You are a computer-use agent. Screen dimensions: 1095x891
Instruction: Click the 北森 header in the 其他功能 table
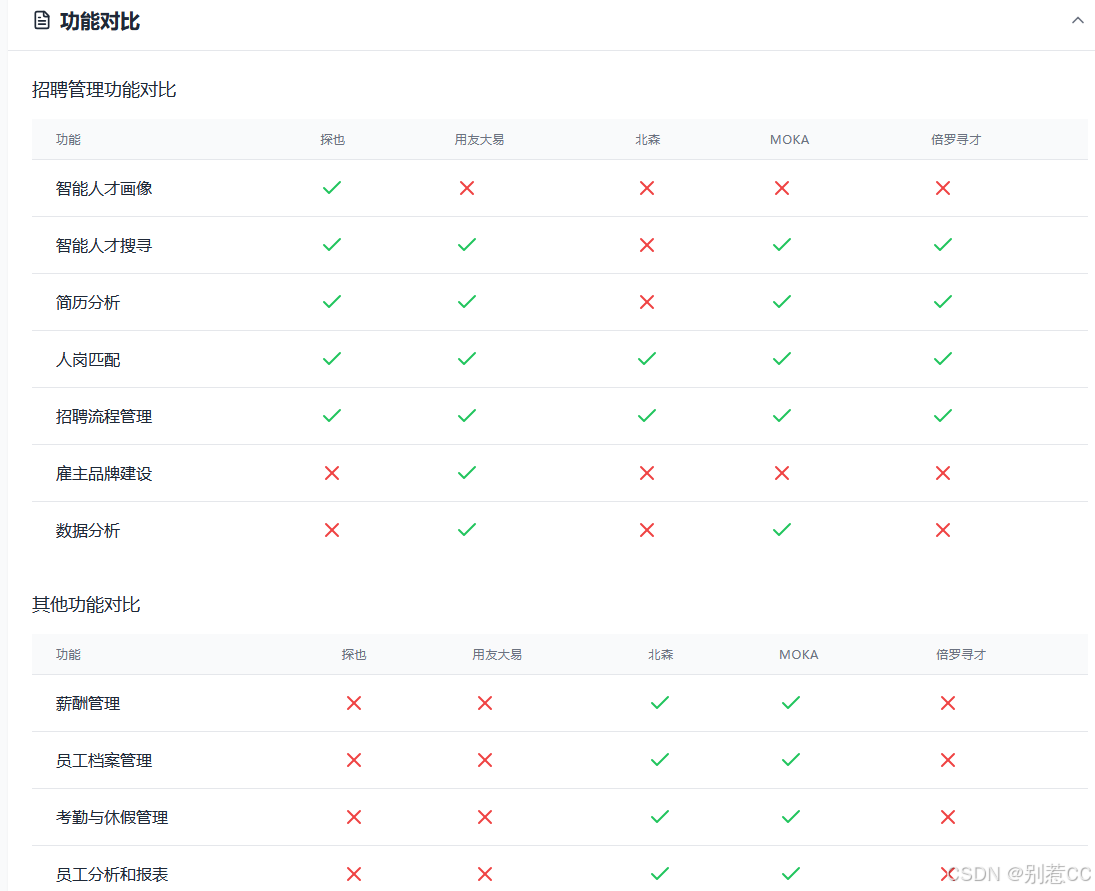[x=660, y=654]
